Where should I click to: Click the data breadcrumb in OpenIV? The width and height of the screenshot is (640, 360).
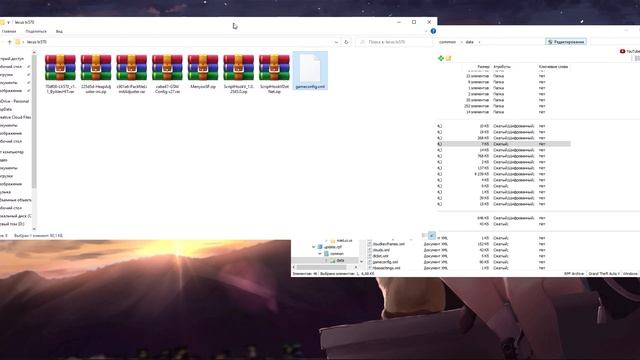click(470, 42)
